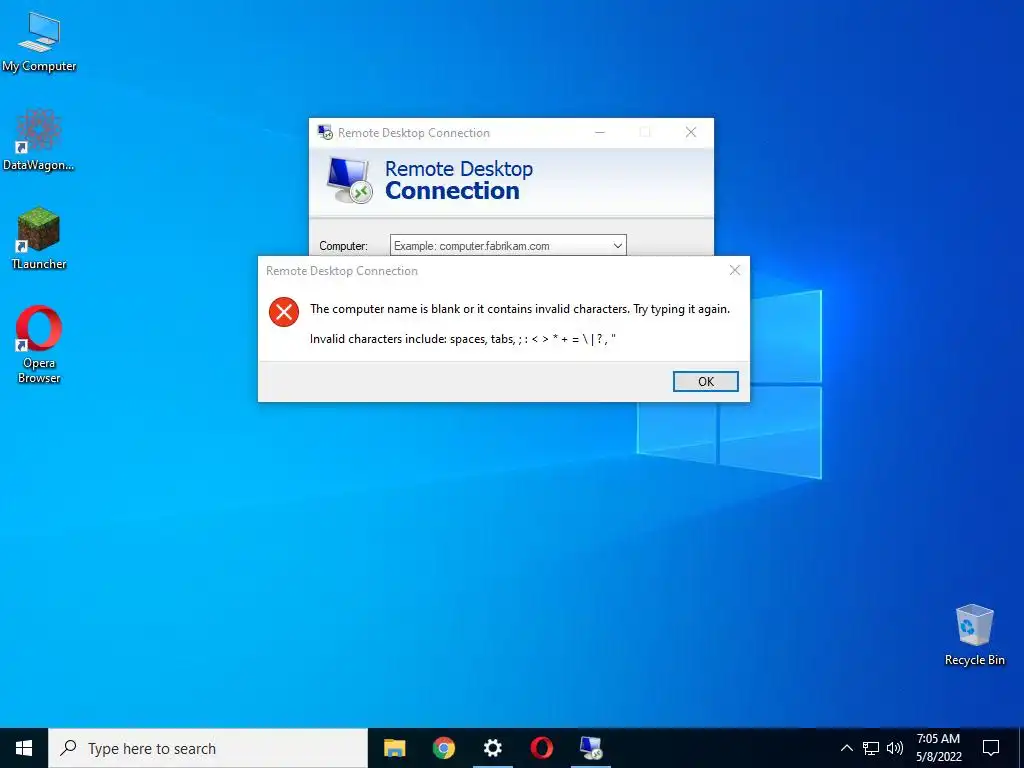
Task: Click OK in the error dialog
Action: [705, 381]
